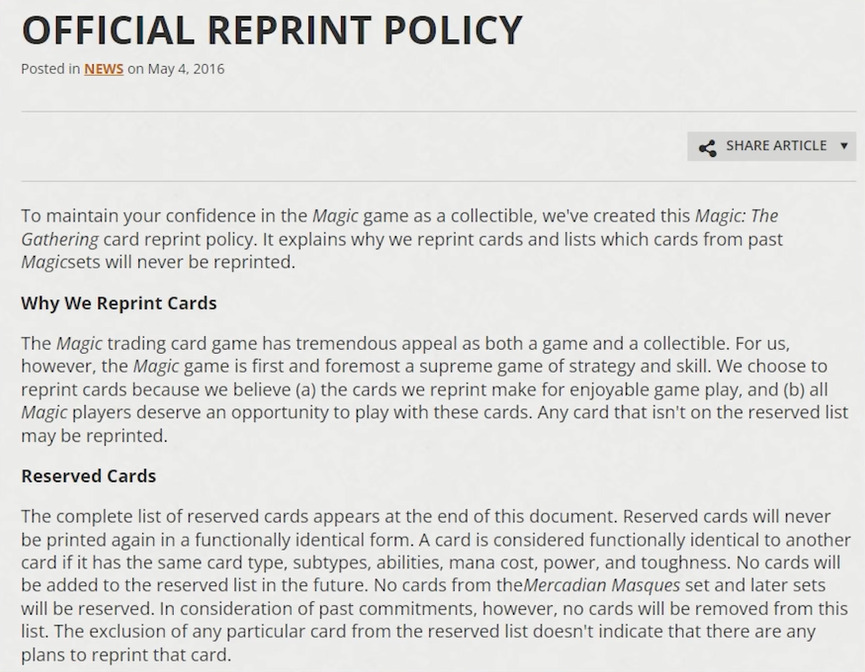Click the line plans to reprint that card

click(x=126, y=655)
